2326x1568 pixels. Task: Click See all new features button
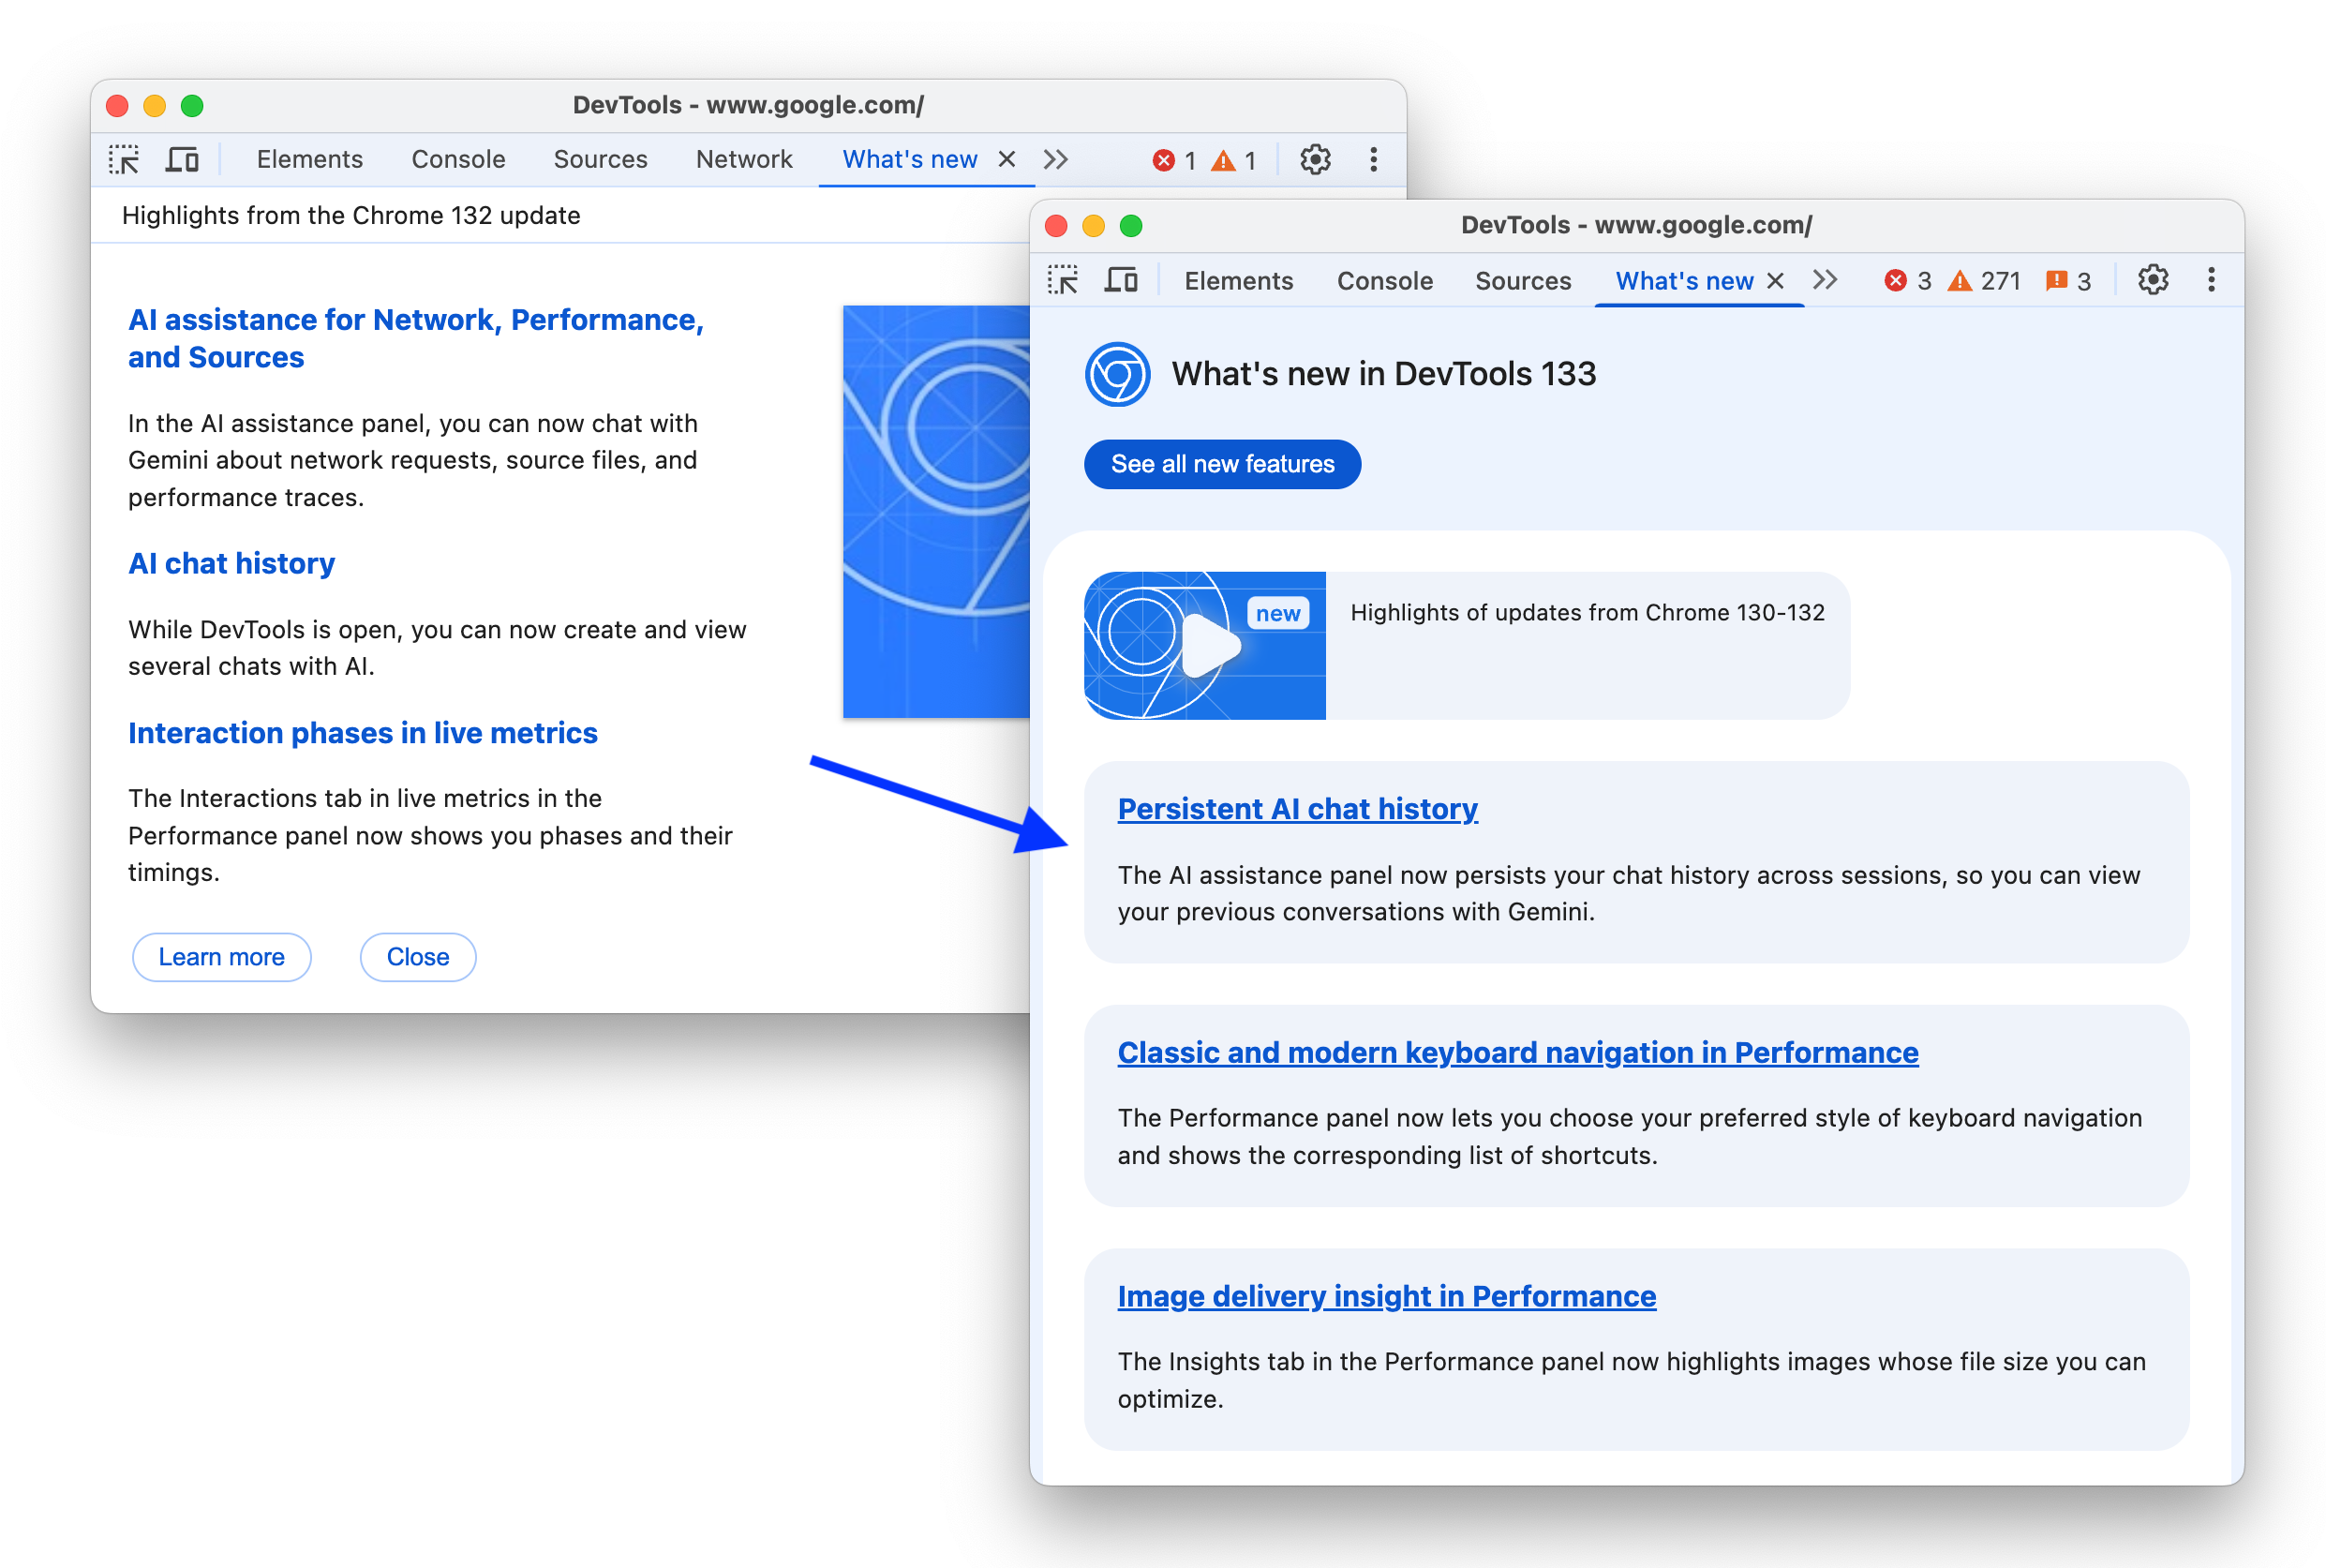1222,464
